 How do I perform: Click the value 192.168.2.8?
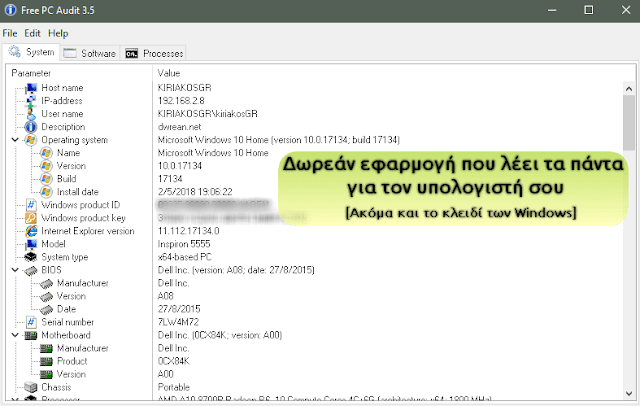(x=181, y=101)
